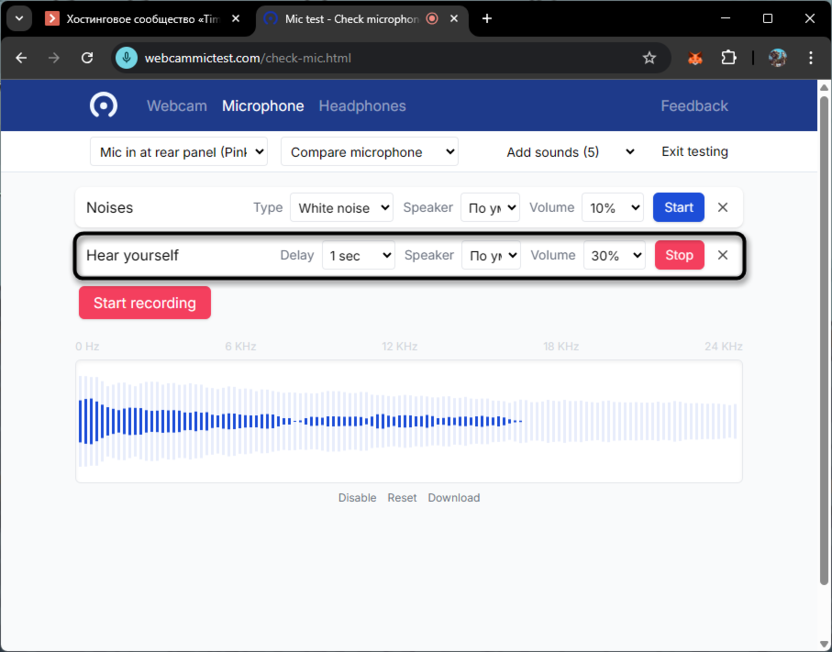Disable the spectrum visualizer
This screenshot has width=832, height=652.
pyautogui.click(x=357, y=498)
